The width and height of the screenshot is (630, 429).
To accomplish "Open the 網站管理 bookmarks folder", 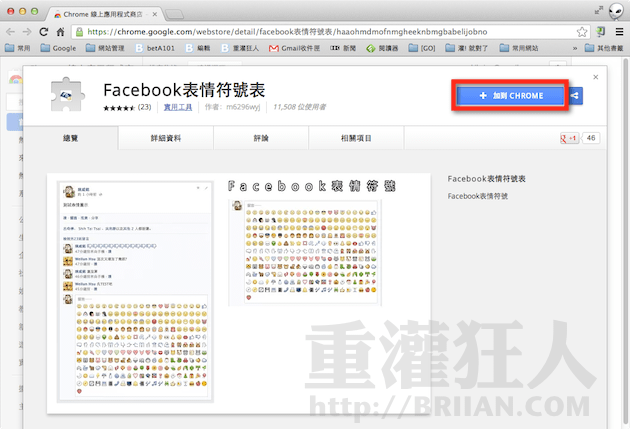I will (x=105, y=48).
